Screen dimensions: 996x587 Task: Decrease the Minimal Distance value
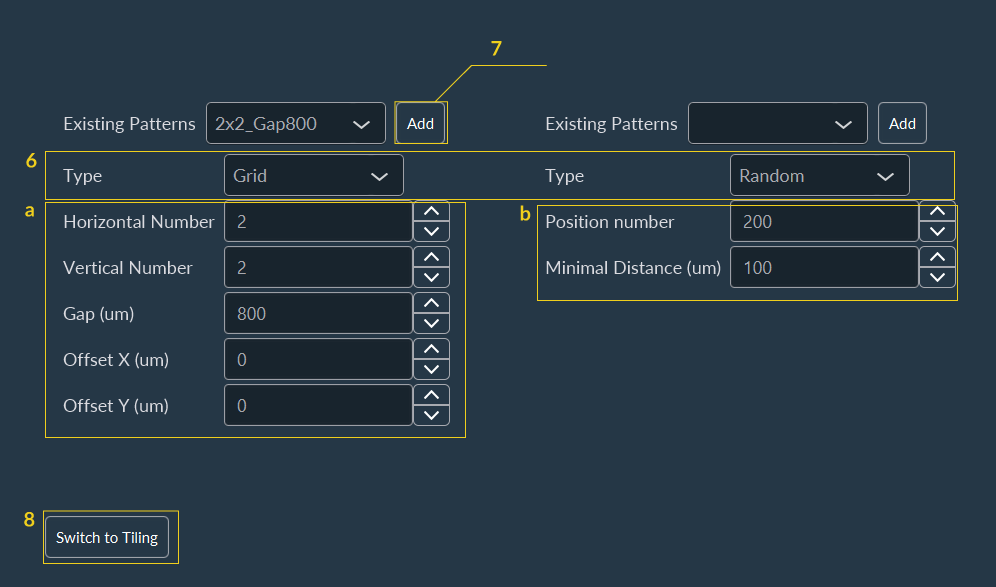click(x=937, y=276)
